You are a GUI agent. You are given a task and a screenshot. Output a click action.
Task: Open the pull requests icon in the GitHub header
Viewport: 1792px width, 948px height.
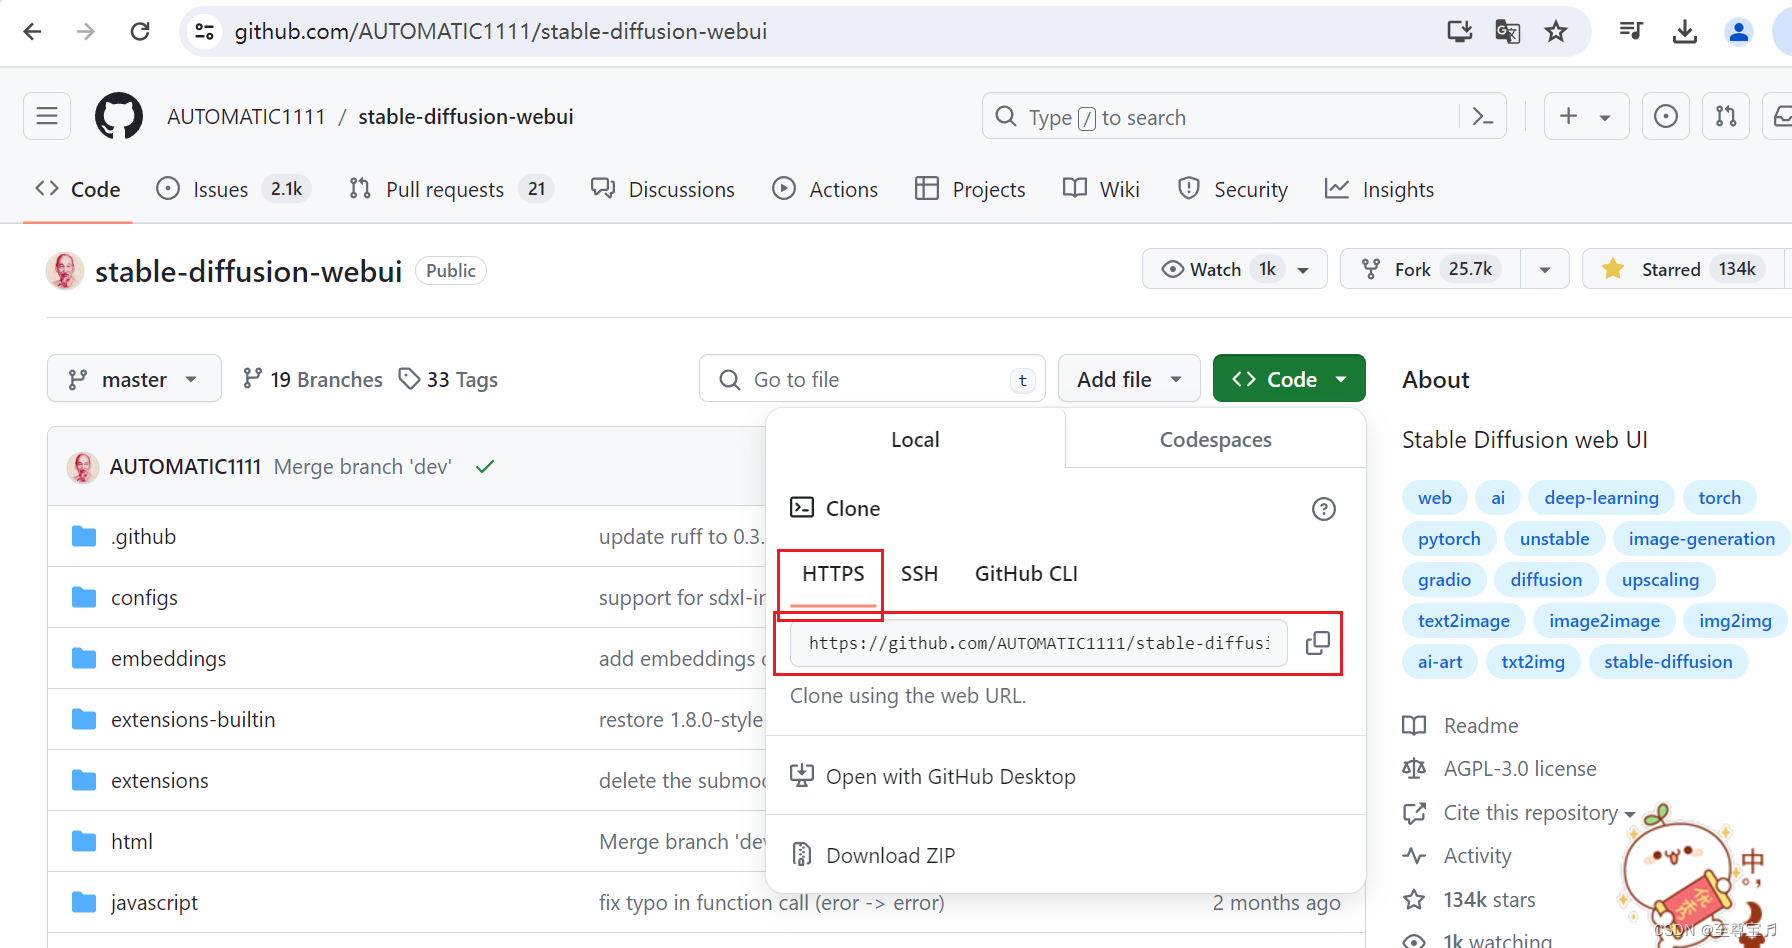1726,116
